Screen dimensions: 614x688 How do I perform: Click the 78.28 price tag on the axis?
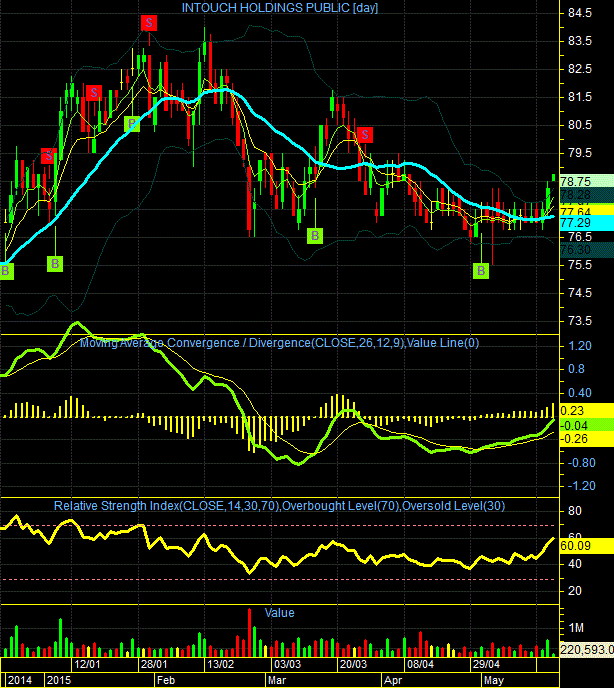coord(587,194)
